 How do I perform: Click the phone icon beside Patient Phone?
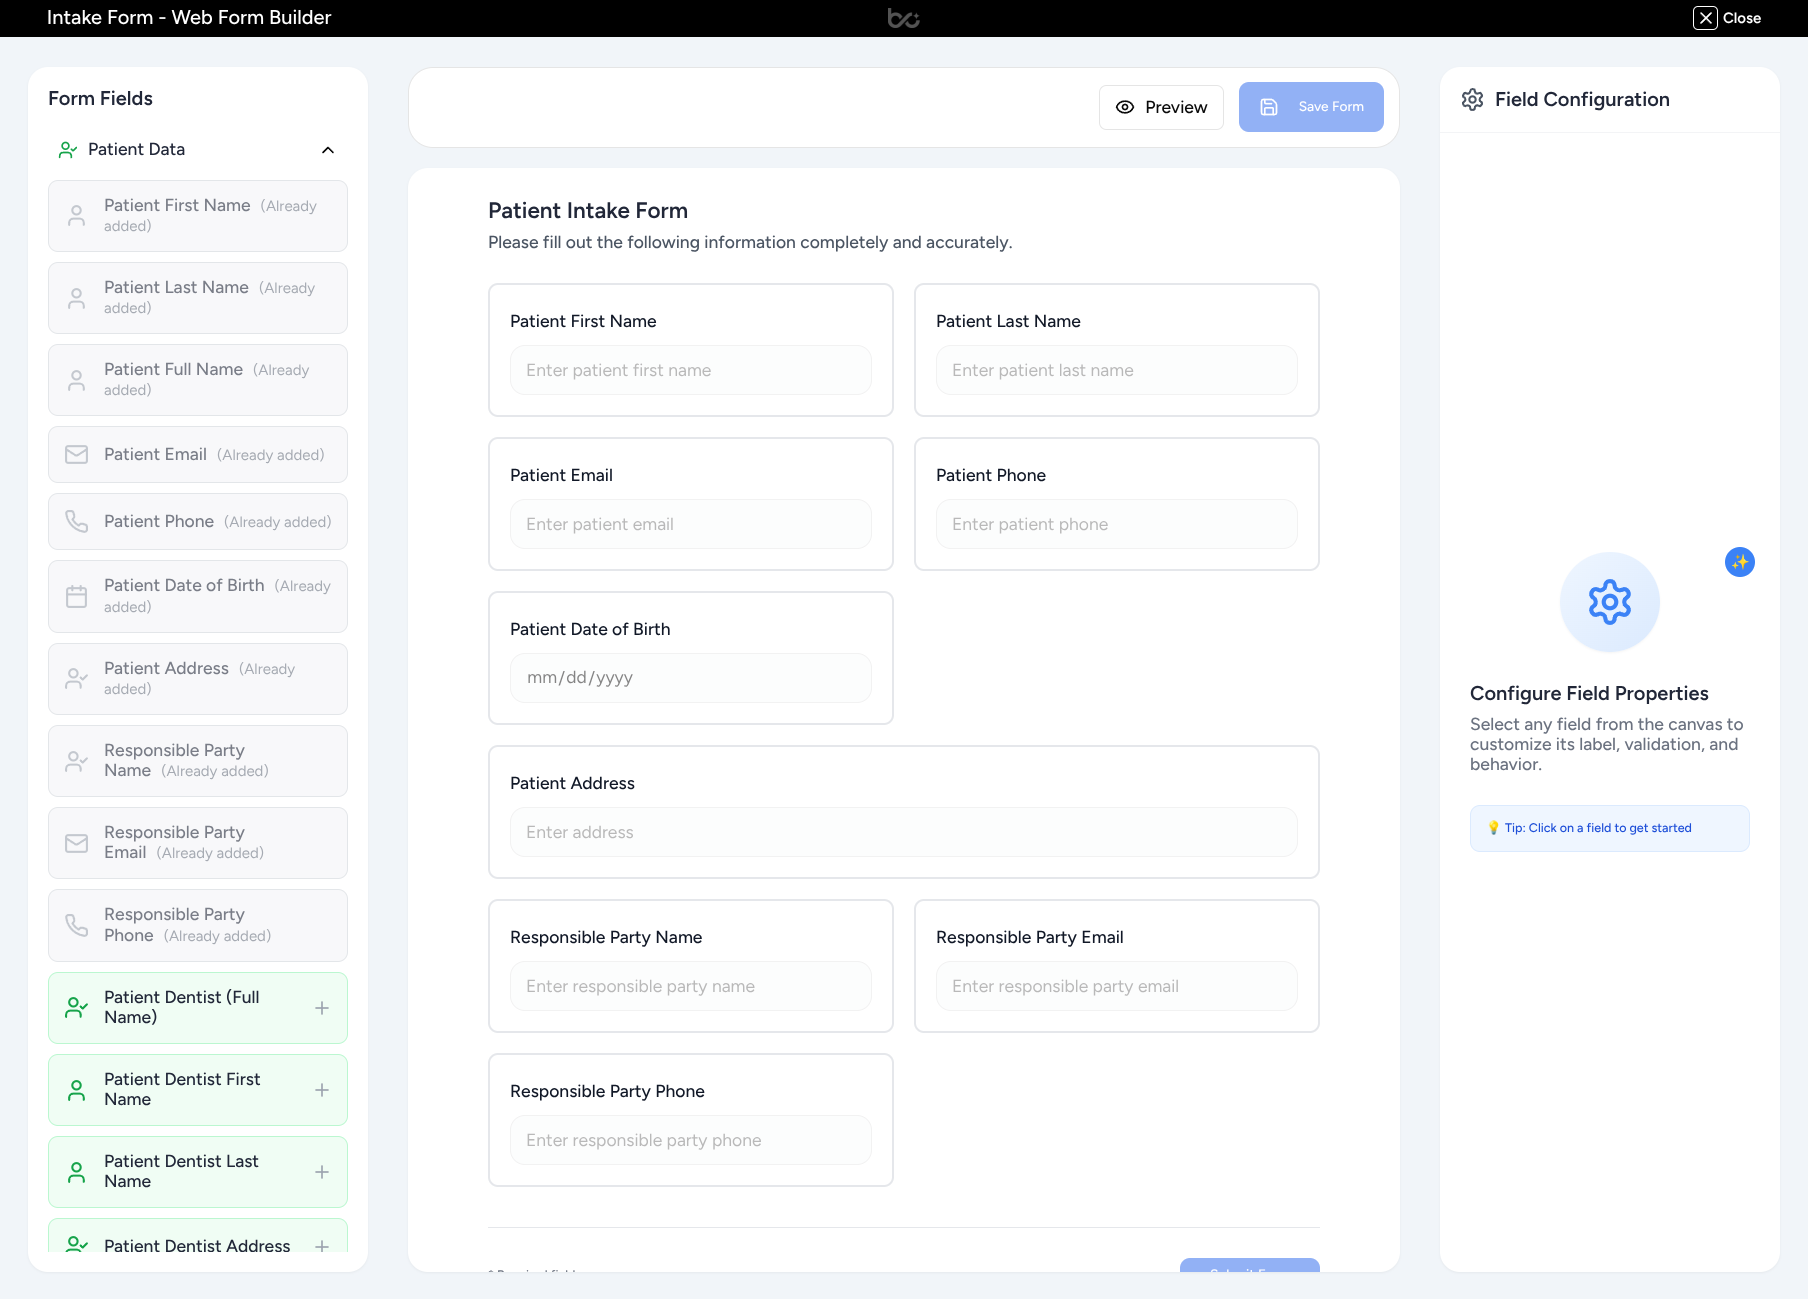76,521
